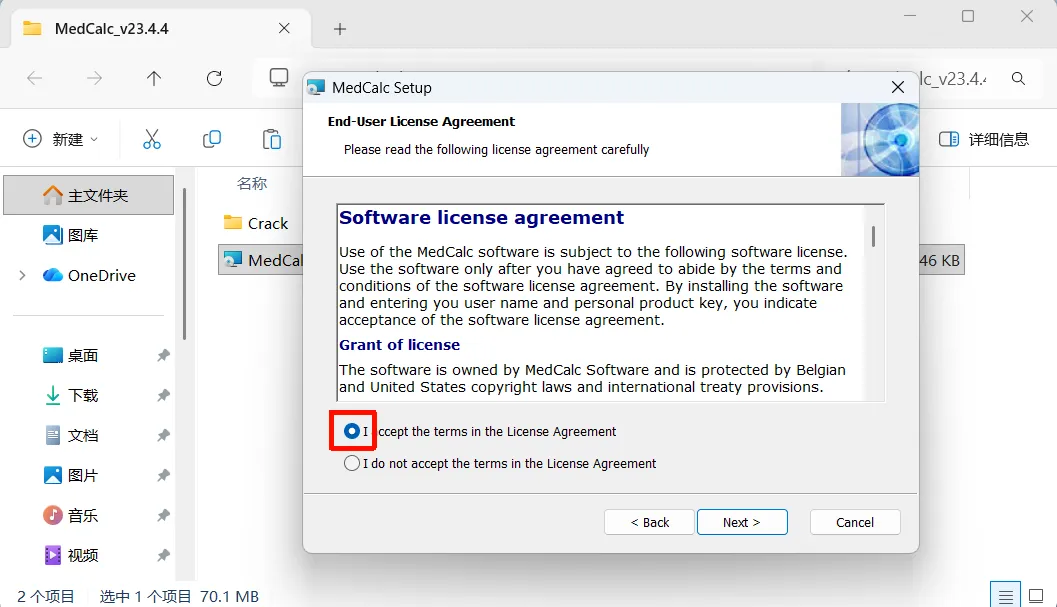Close the MedCalc_v23.4.4 tab
This screenshot has width=1057, height=607.
284,28
